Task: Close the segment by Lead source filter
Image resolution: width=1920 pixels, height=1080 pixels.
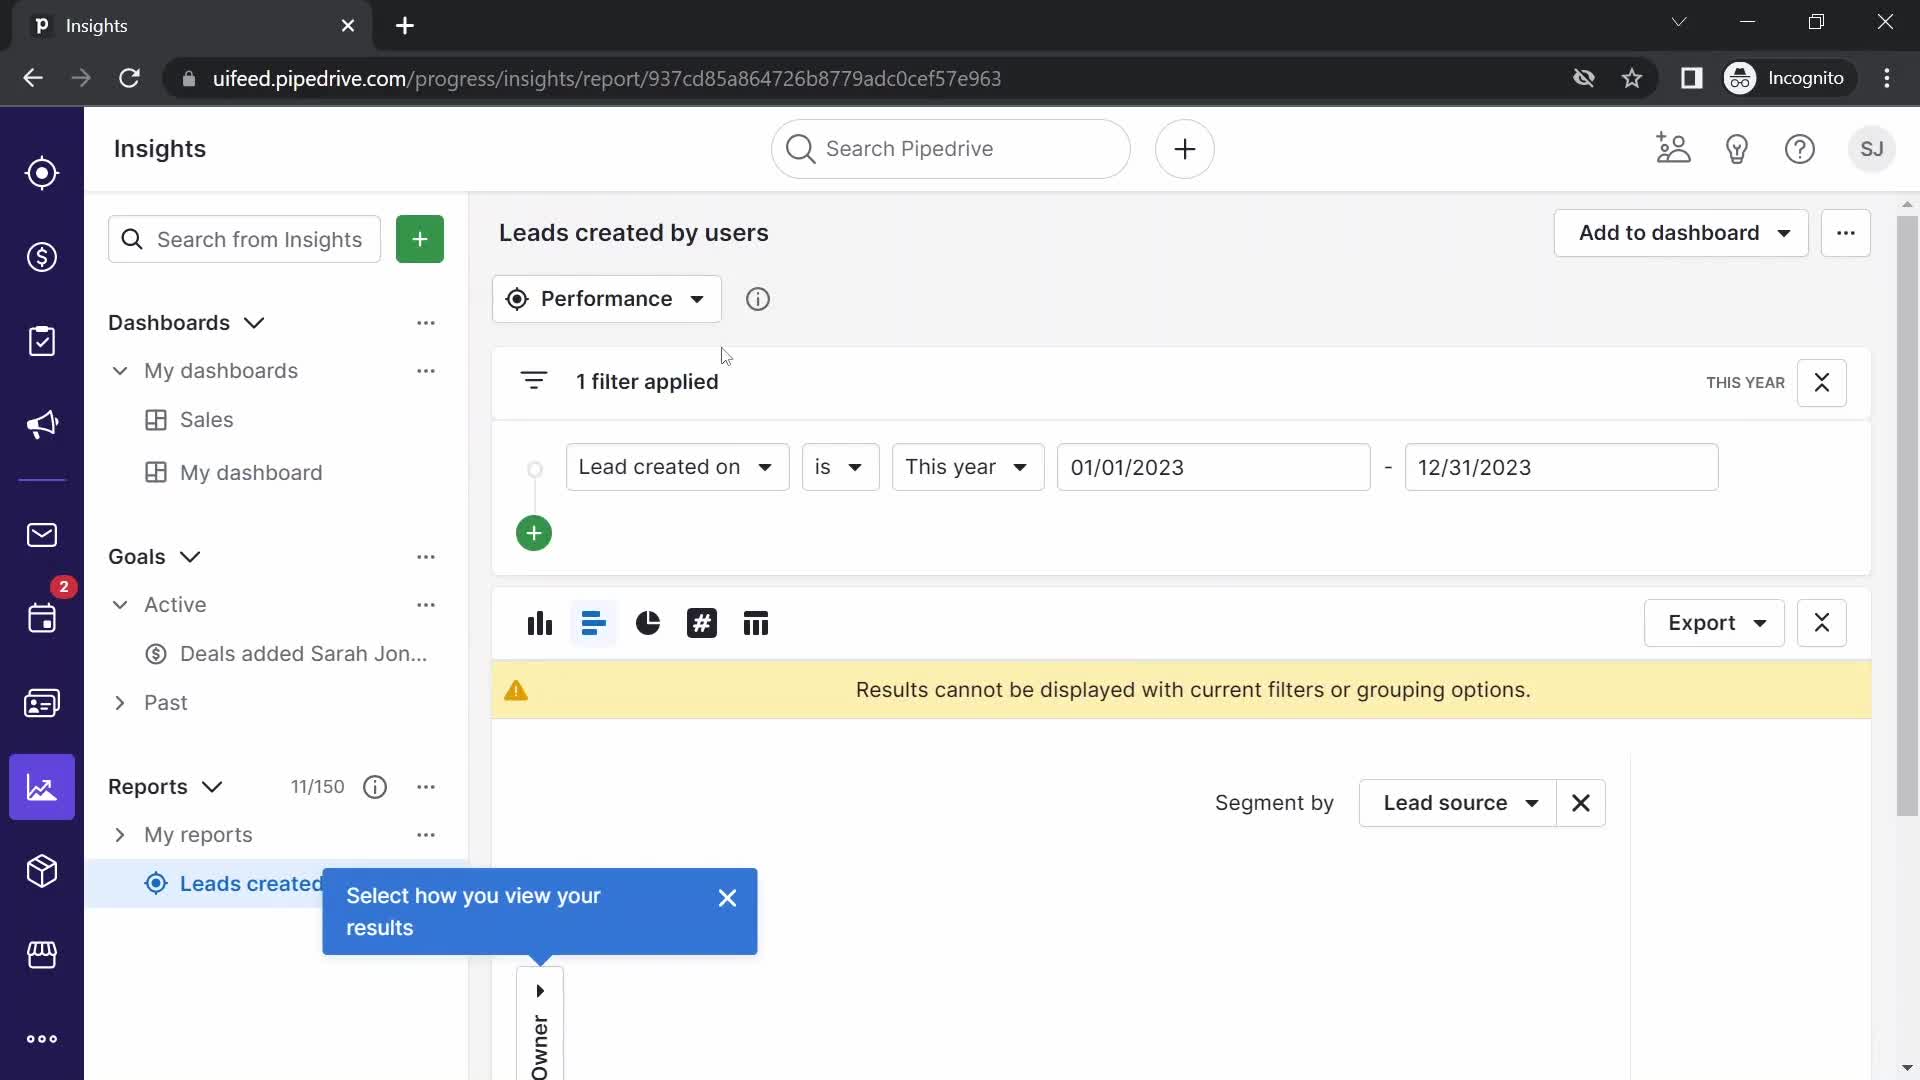Action: (x=1581, y=803)
